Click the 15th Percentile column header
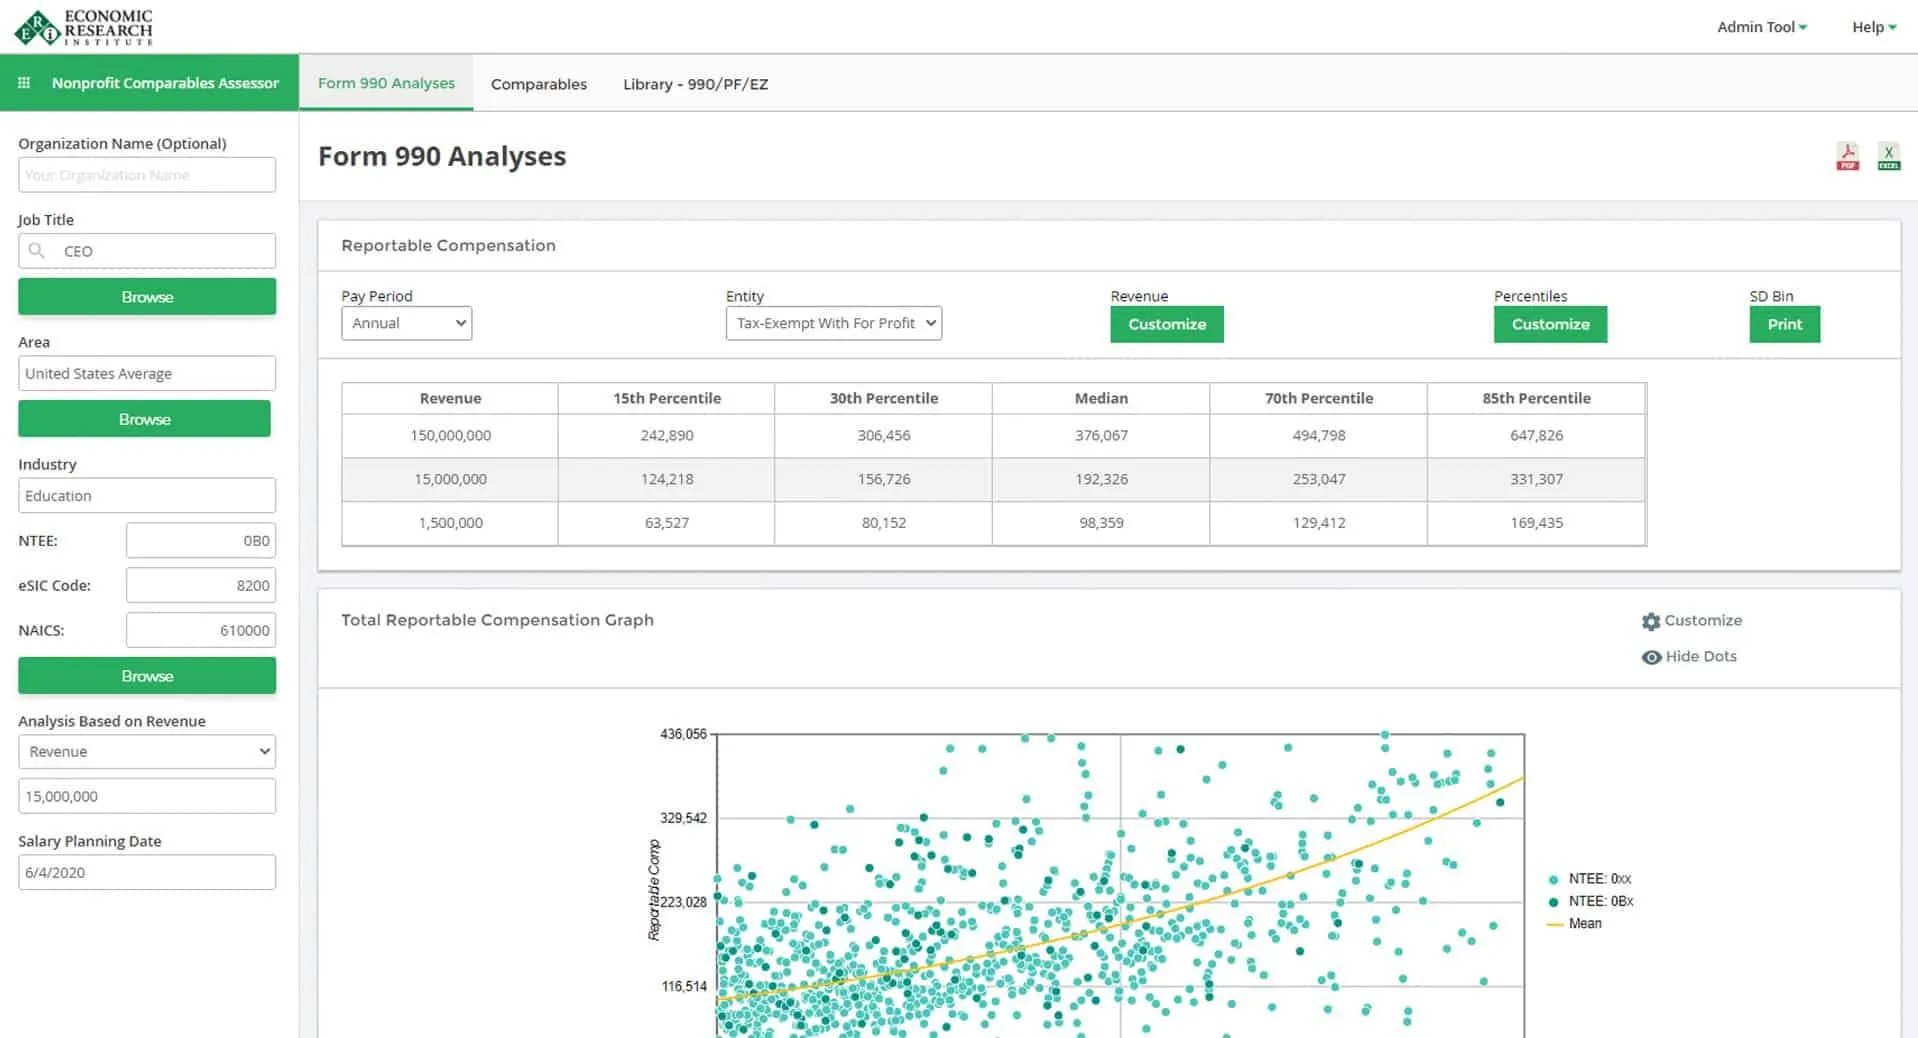This screenshot has width=1918, height=1038. pos(667,398)
